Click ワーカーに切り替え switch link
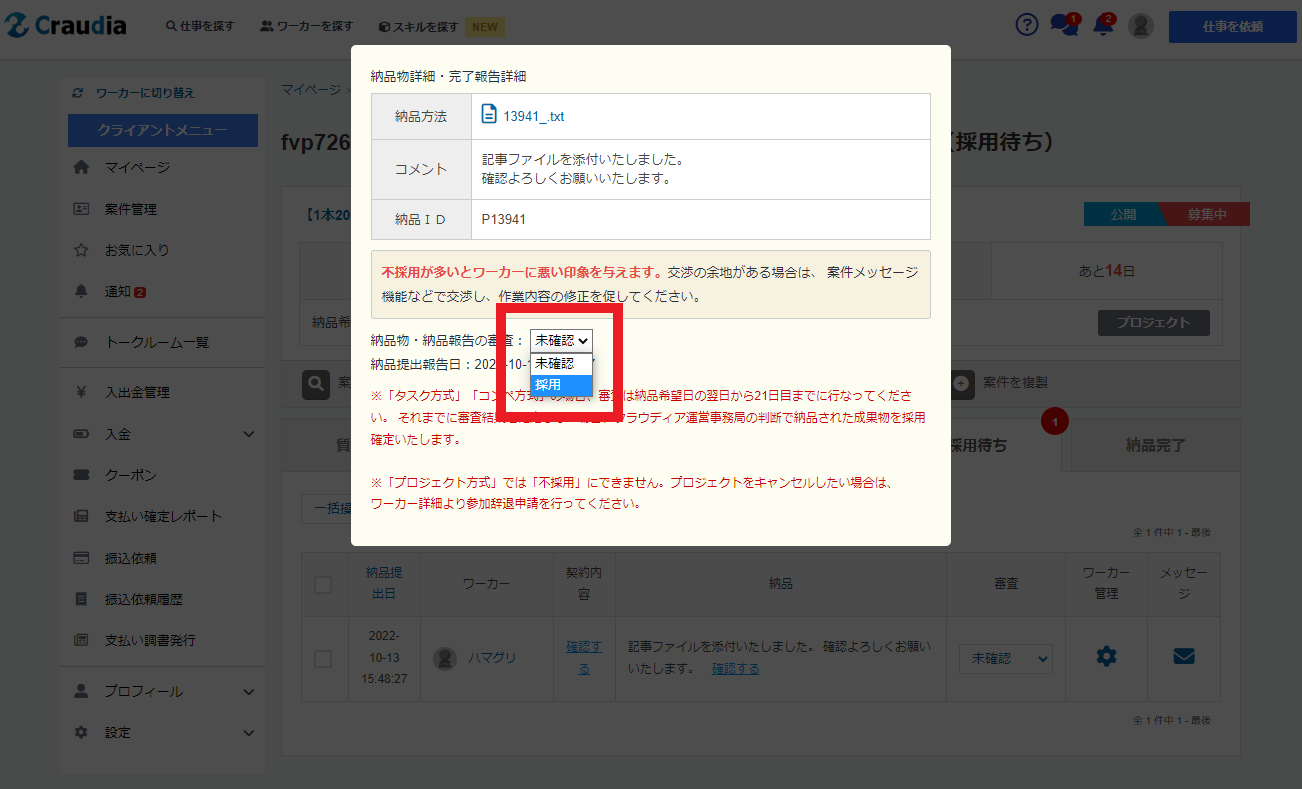This screenshot has width=1302, height=789. tap(144, 93)
